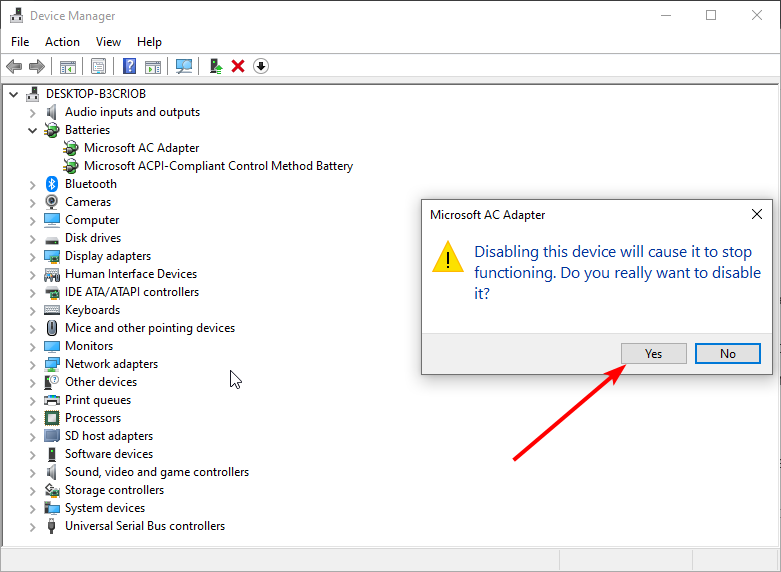Image resolution: width=781 pixels, height=572 pixels.
Task: Select IDE ATA/ATAPI controllers row
Action: [x=132, y=292]
